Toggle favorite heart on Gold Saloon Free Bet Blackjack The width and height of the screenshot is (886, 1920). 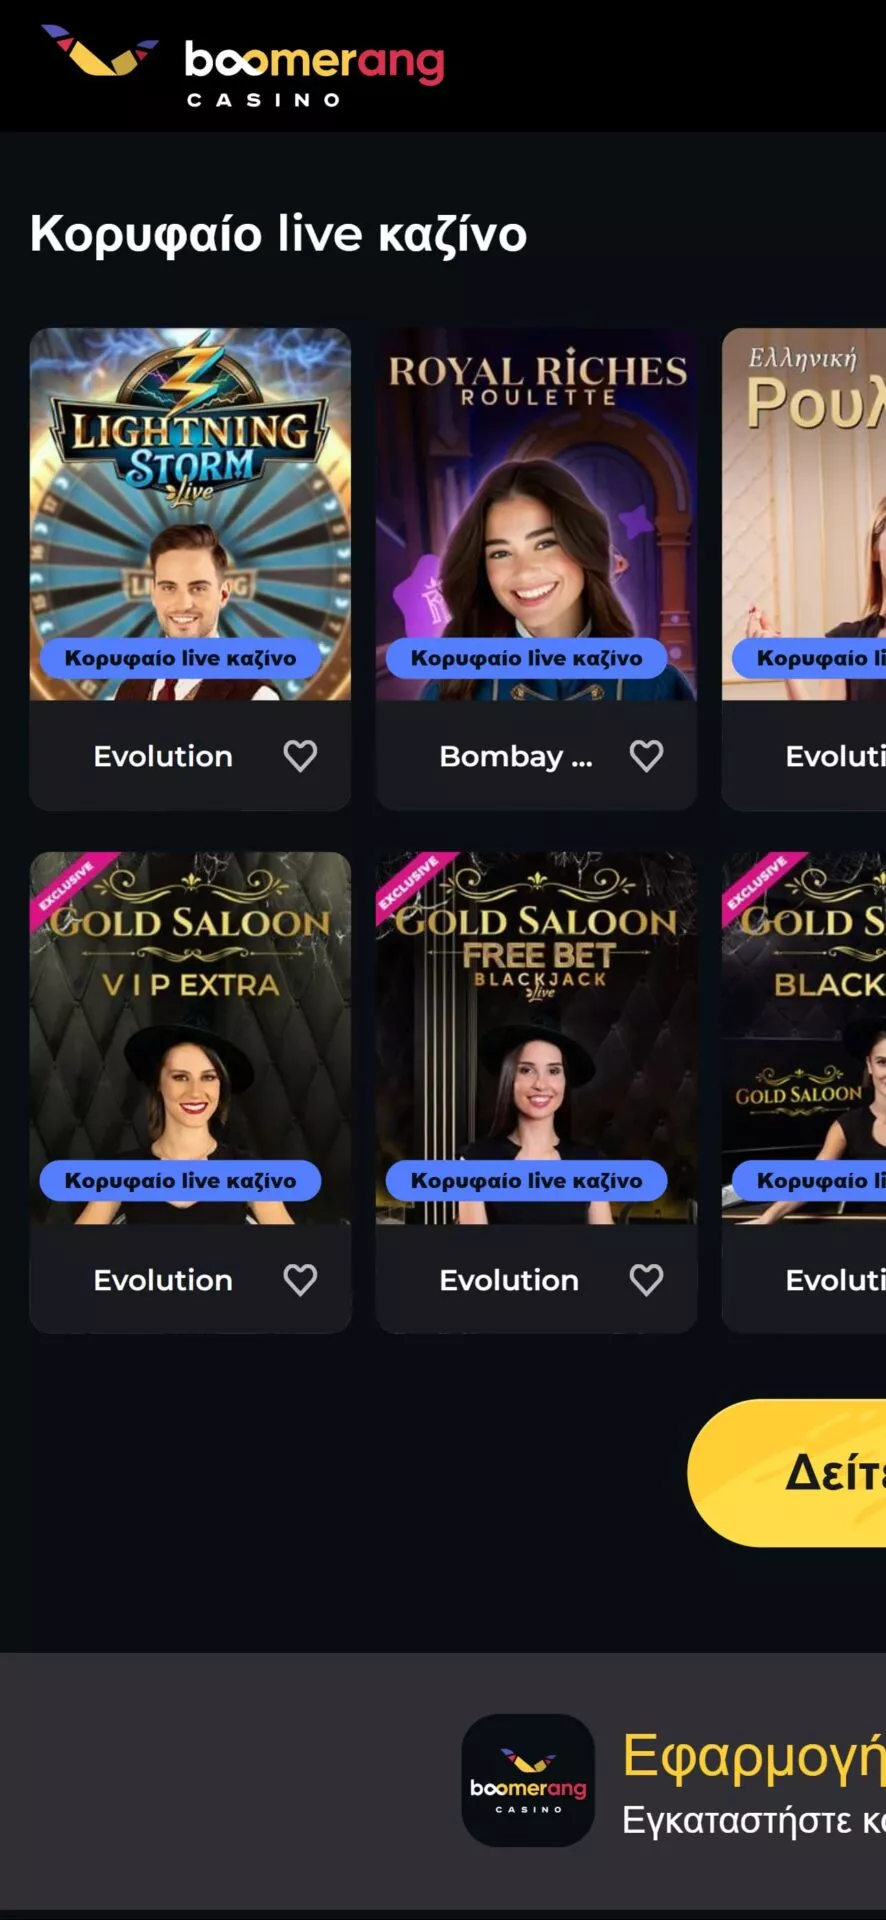click(x=646, y=1280)
